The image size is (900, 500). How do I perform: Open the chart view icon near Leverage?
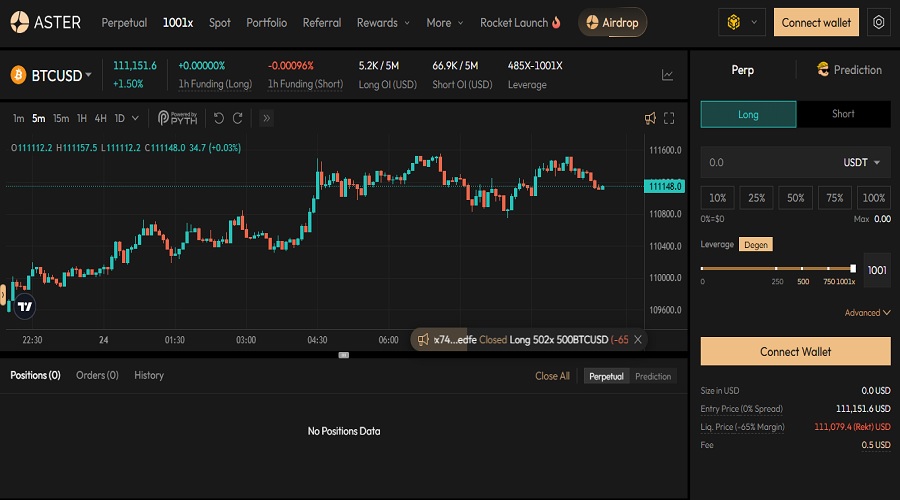[x=667, y=75]
